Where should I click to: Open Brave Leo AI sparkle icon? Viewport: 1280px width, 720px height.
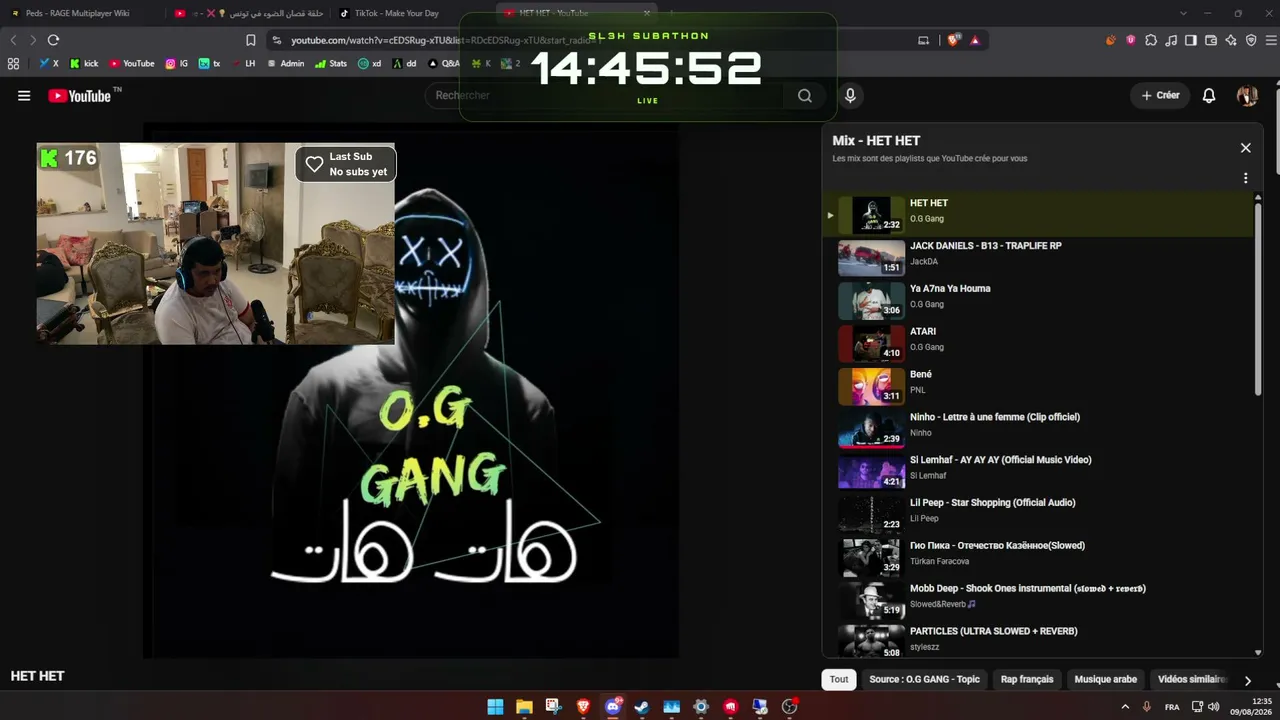point(1231,40)
